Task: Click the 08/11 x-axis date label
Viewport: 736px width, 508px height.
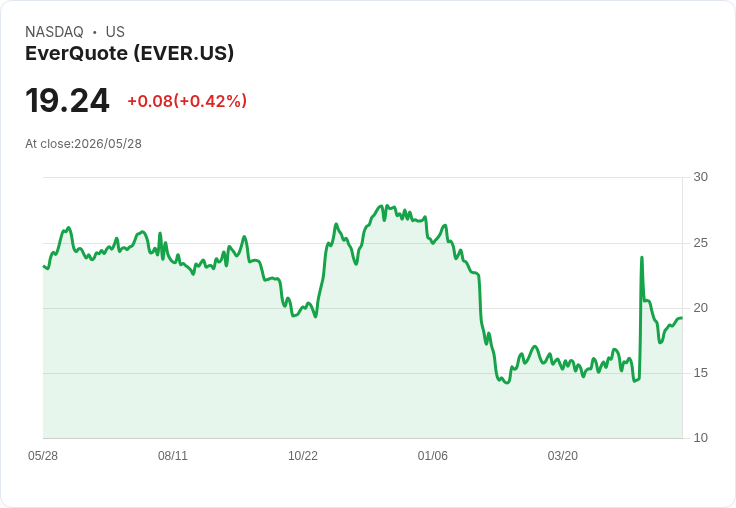Action: (x=173, y=455)
